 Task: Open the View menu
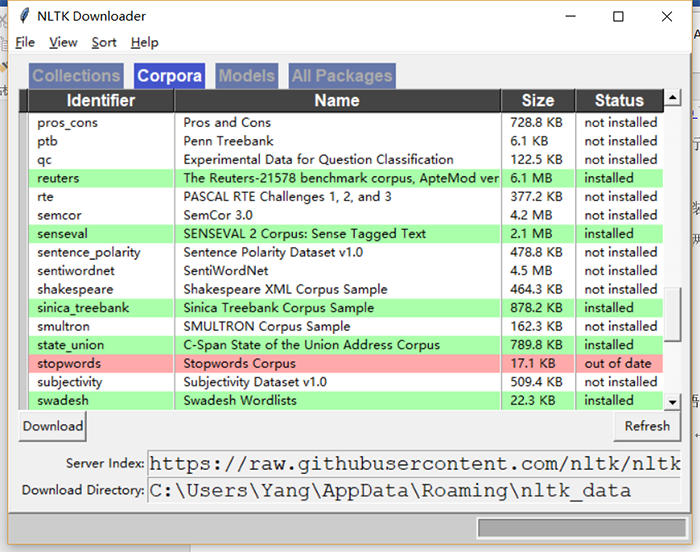pyautogui.click(x=63, y=42)
